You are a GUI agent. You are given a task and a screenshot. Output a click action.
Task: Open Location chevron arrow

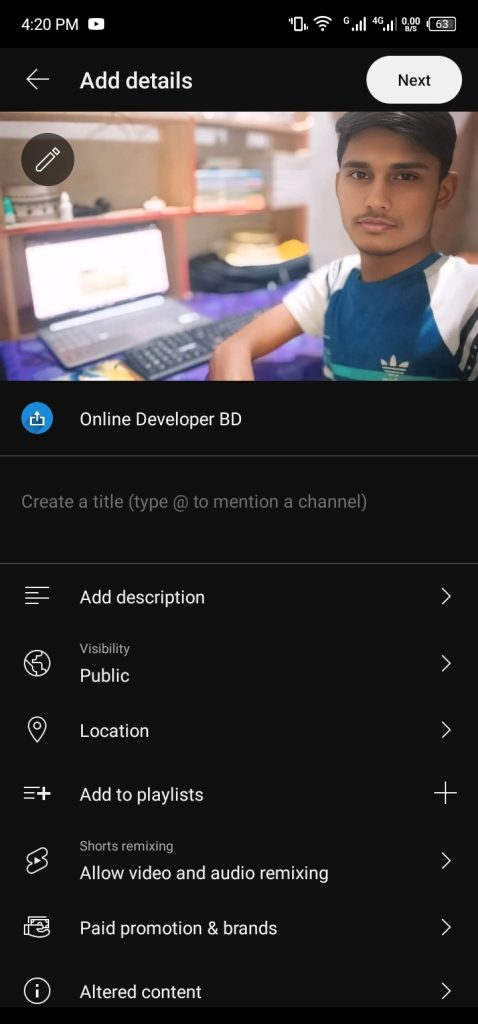pos(446,730)
